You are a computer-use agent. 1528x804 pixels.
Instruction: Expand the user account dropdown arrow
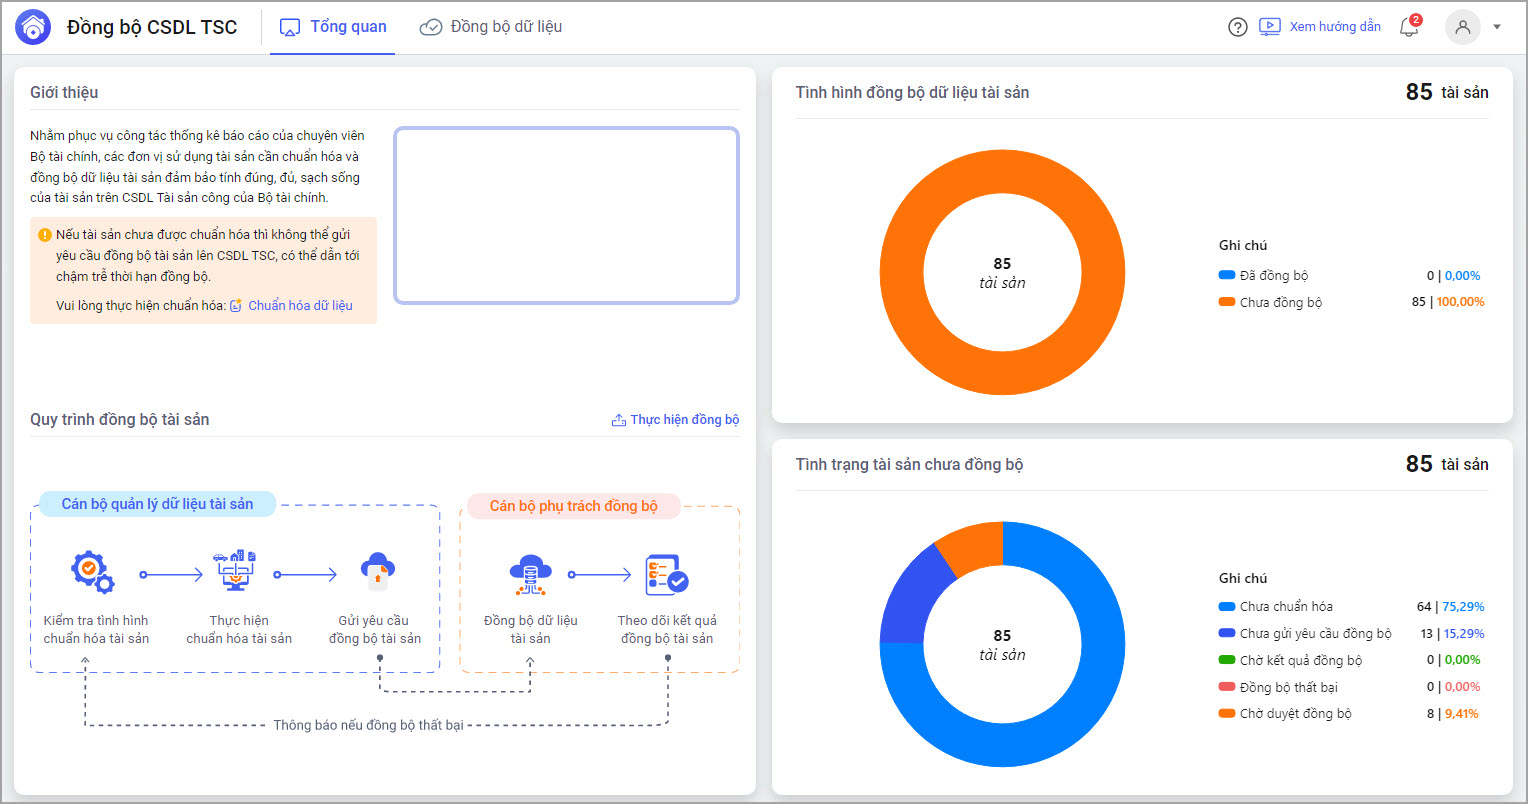point(1497,27)
